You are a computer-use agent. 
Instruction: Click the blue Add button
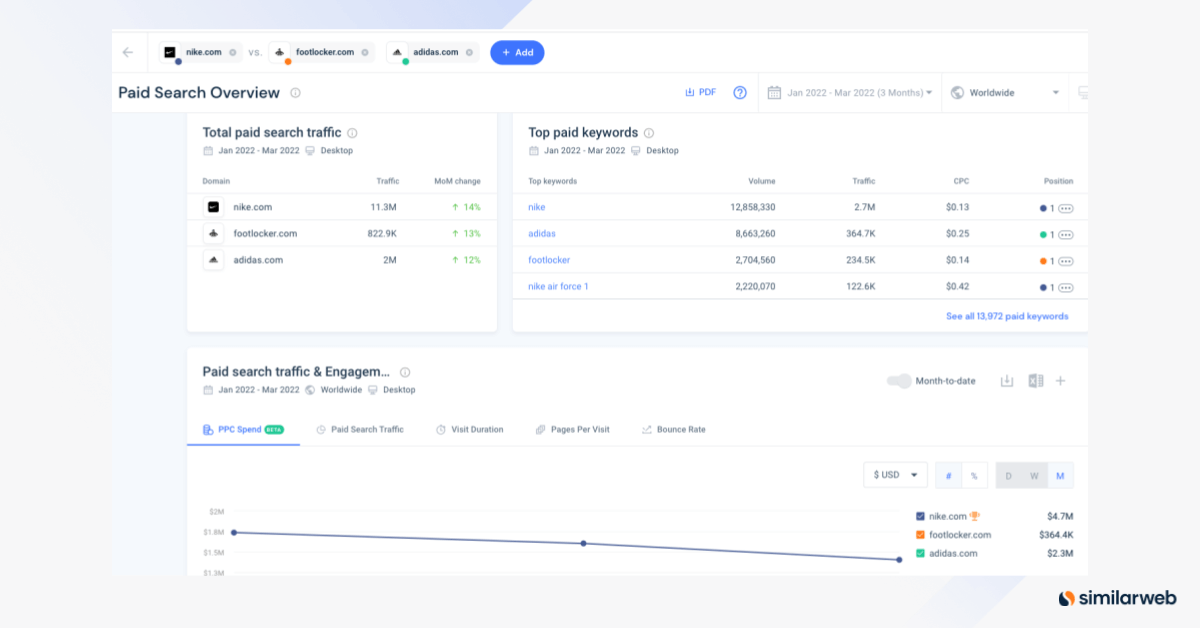click(517, 52)
